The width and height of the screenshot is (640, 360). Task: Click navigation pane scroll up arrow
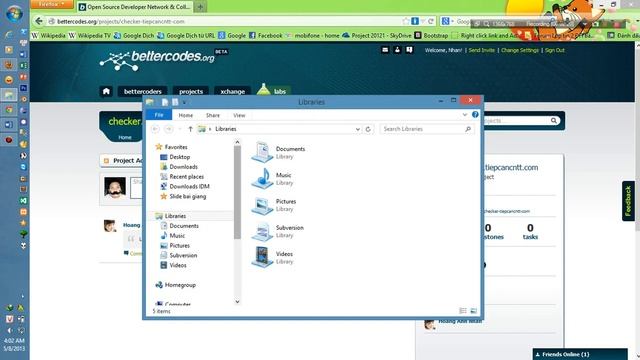pyautogui.click(x=237, y=142)
